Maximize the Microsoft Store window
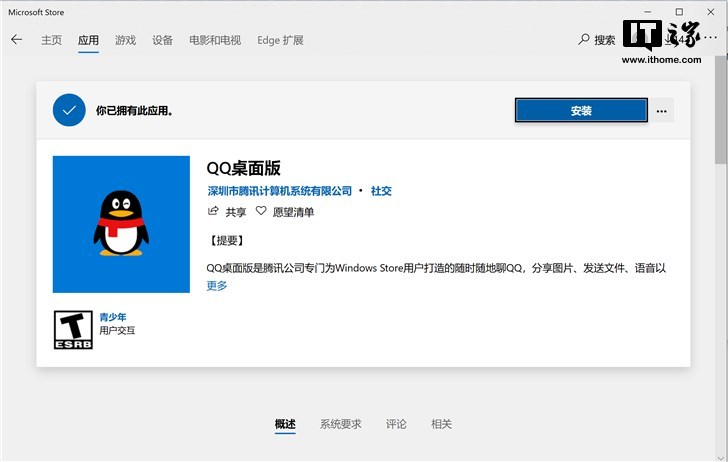 click(x=679, y=12)
